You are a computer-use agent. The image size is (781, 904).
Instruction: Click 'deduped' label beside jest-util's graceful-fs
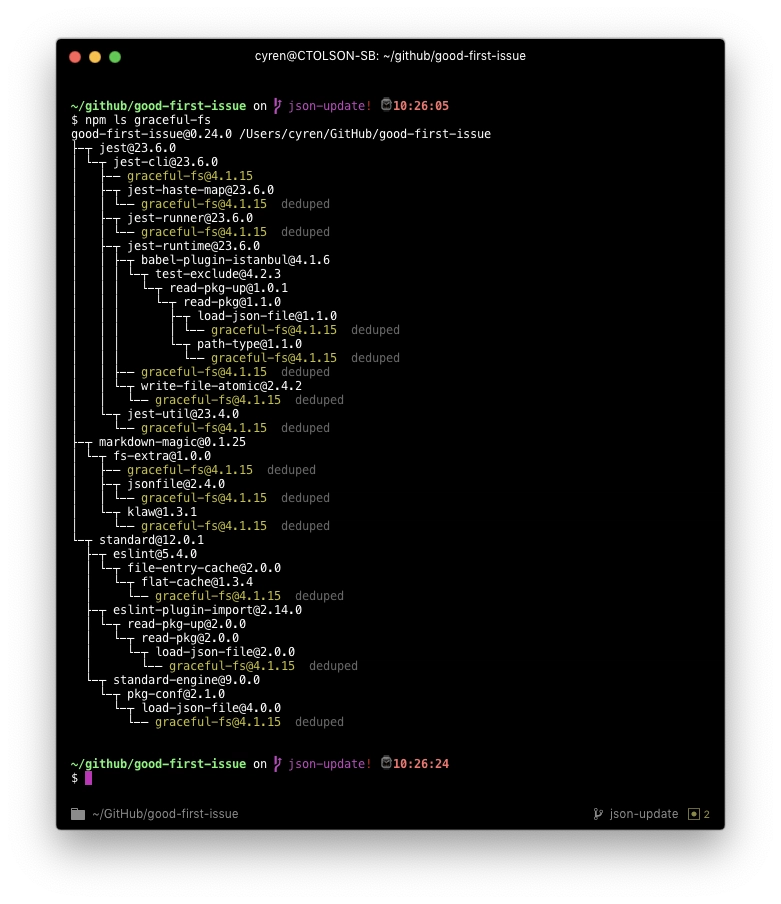(x=305, y=428)
